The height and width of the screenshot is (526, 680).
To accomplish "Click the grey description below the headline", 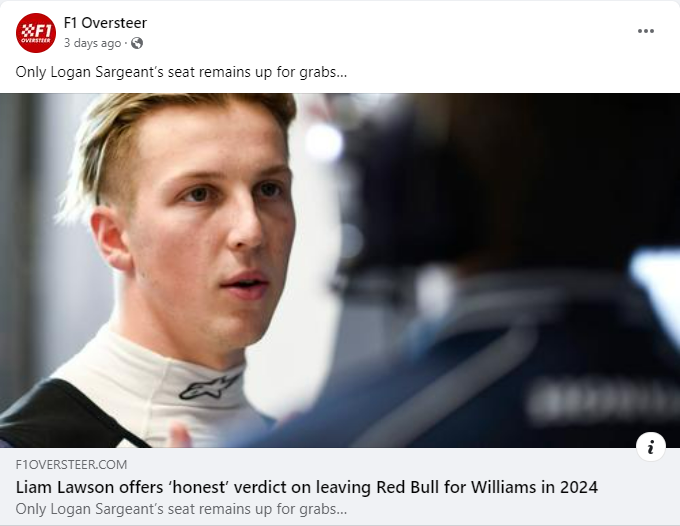I will [181, 509].
